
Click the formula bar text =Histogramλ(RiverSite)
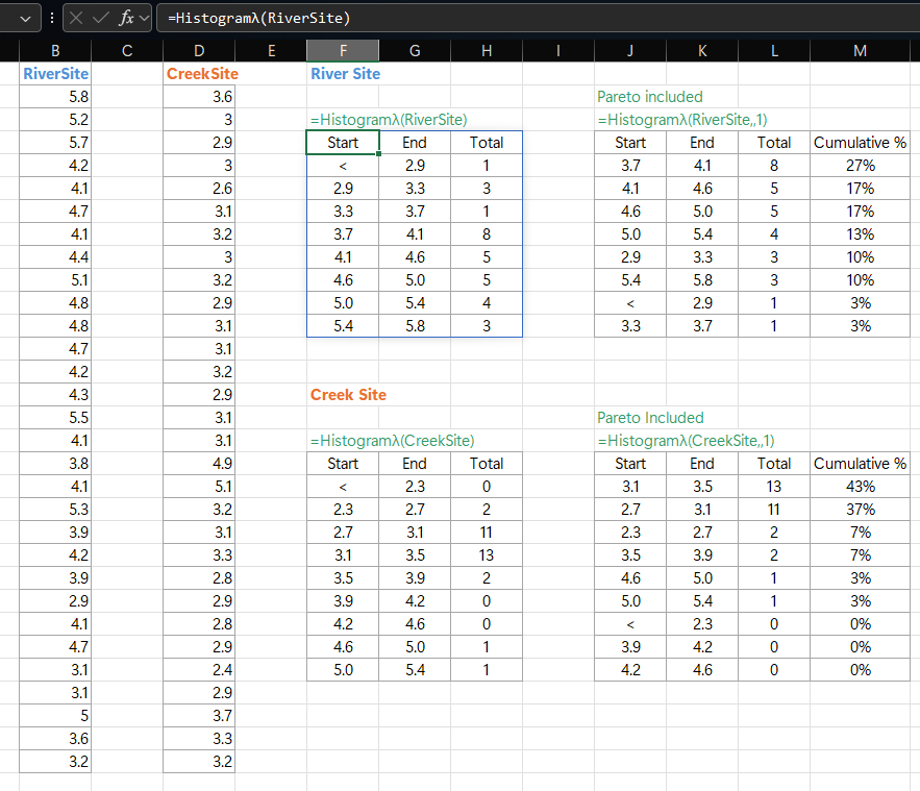tap(259, 18)
